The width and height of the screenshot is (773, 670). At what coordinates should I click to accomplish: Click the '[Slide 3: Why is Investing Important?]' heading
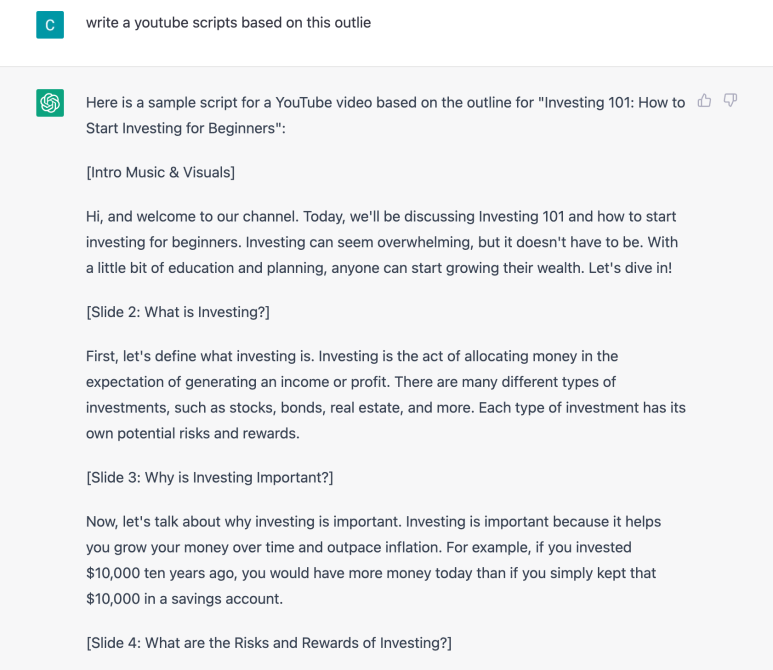coord(210,478)
